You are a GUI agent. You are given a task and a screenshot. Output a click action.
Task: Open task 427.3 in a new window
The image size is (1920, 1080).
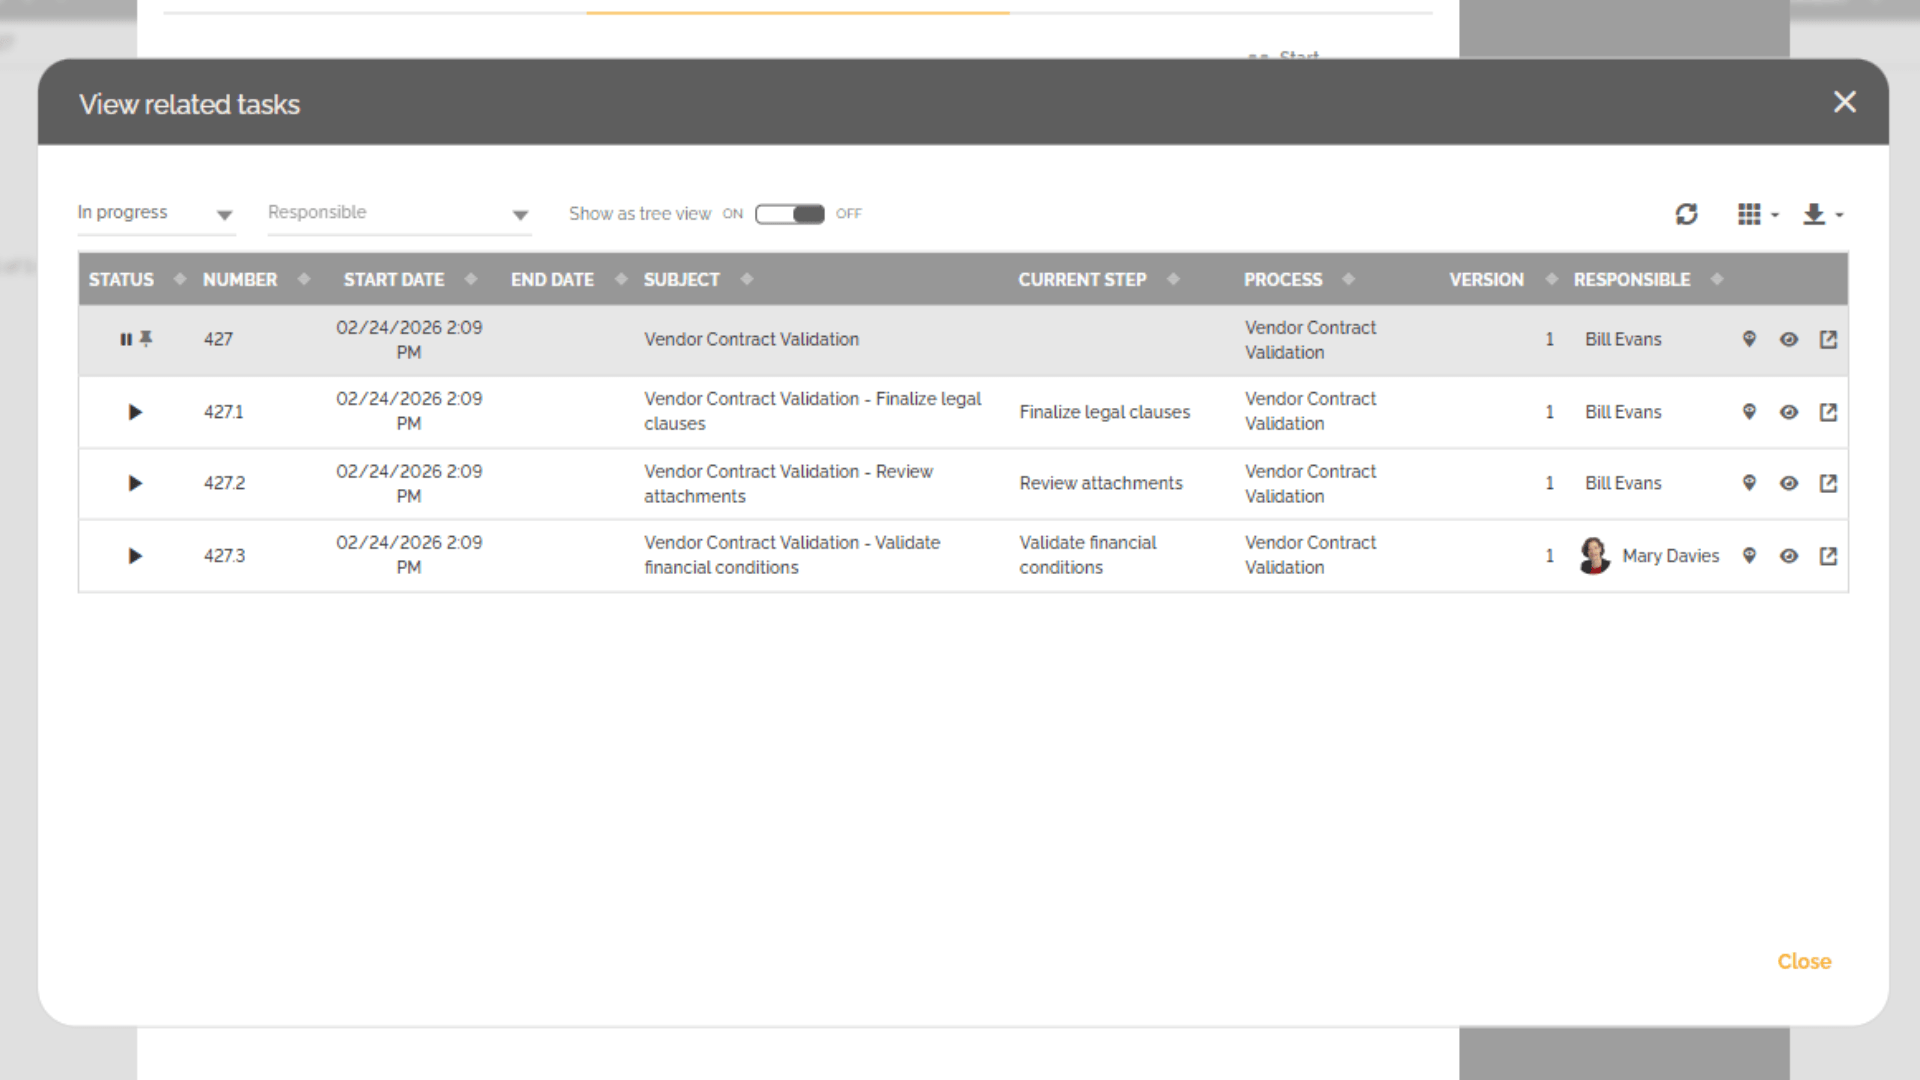1828,556
